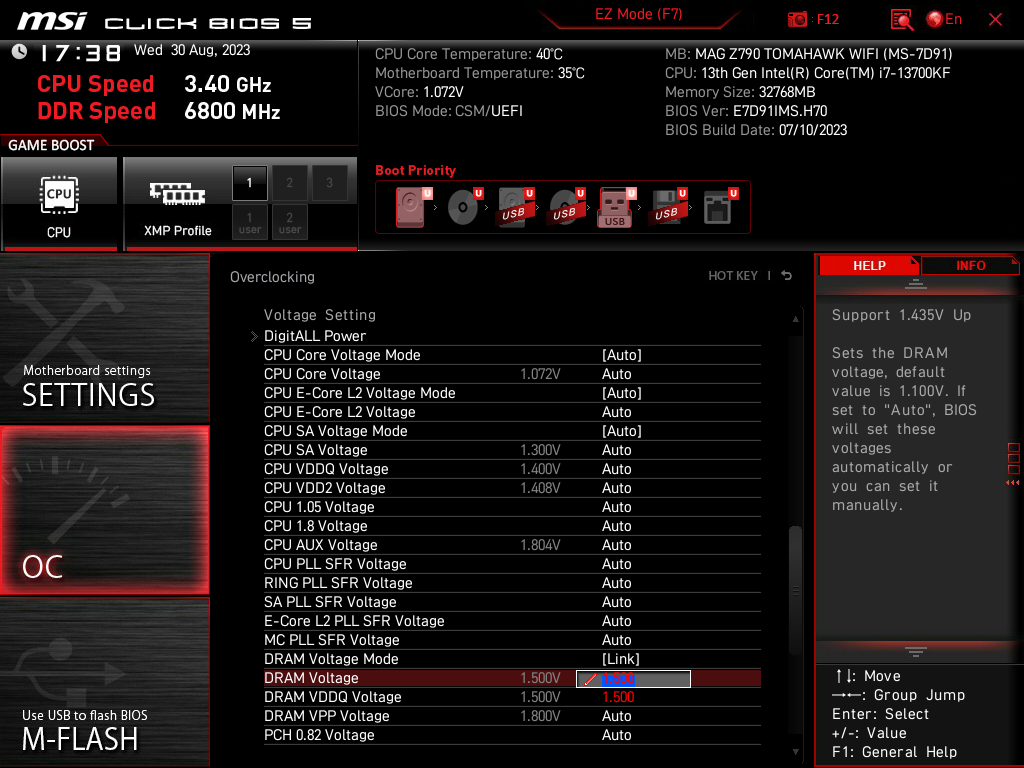
Task: Select the CPU AUX Voltage row
Action: 512,544
